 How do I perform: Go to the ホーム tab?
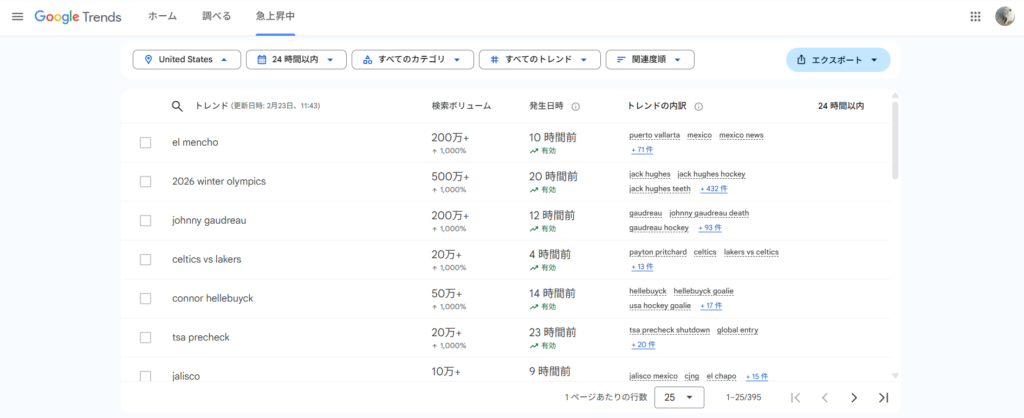tap(161, 17)
